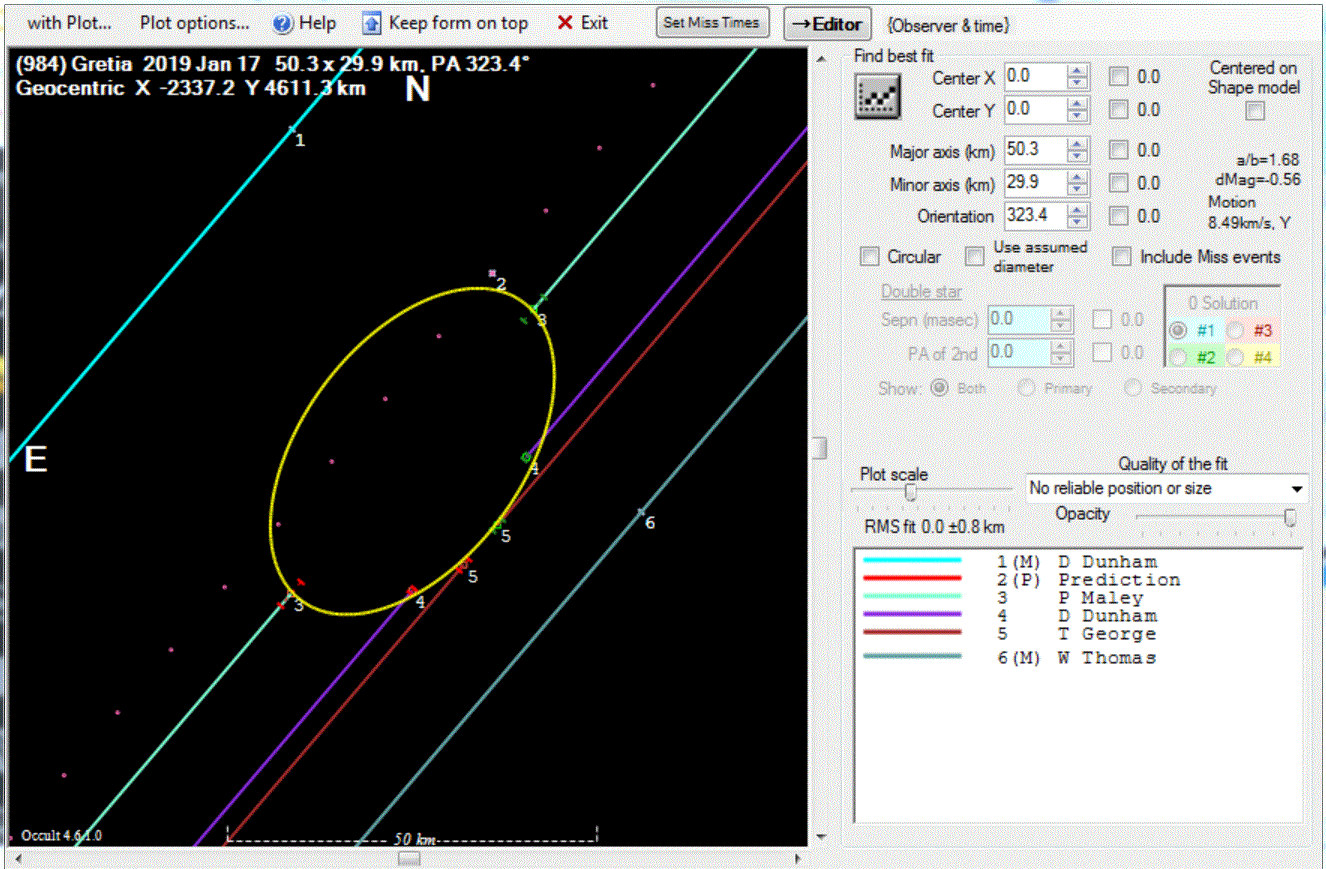Click legend entry 4 D Dunham
The width and height of the screenshot is (1326, 869).
1077,615
